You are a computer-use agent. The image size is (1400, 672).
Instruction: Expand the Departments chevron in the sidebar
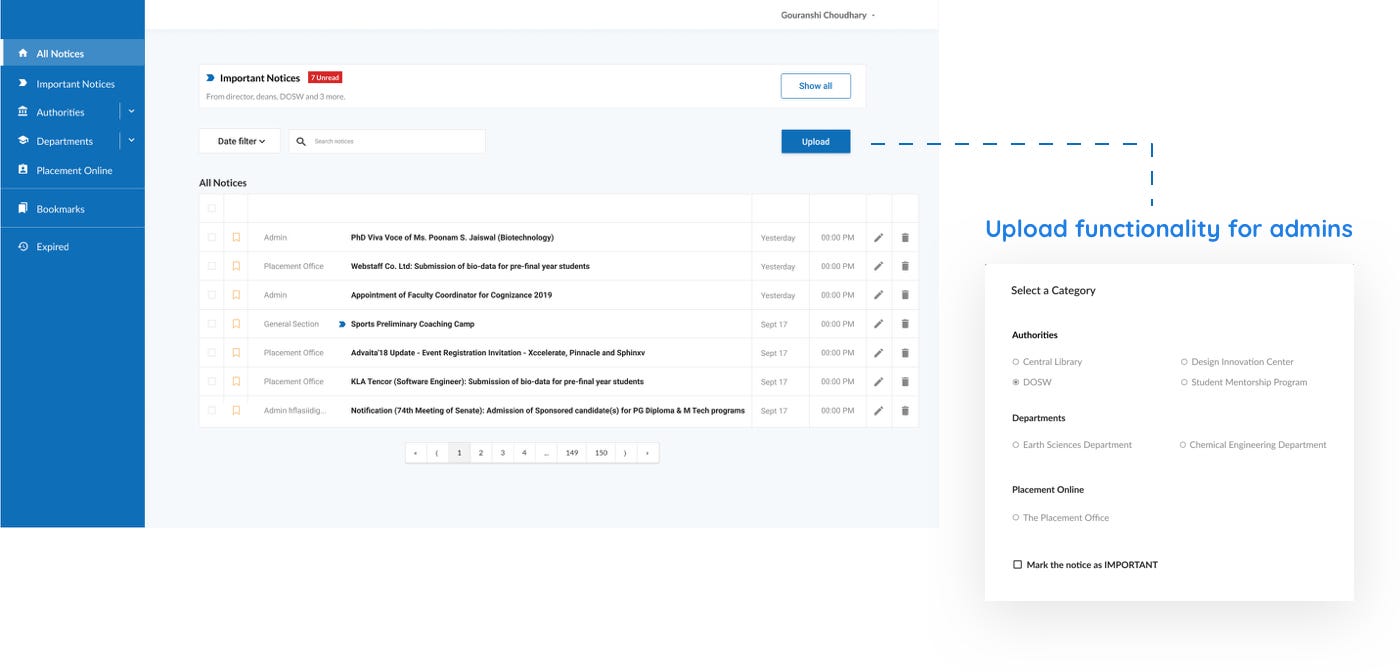tap(130, 140)
